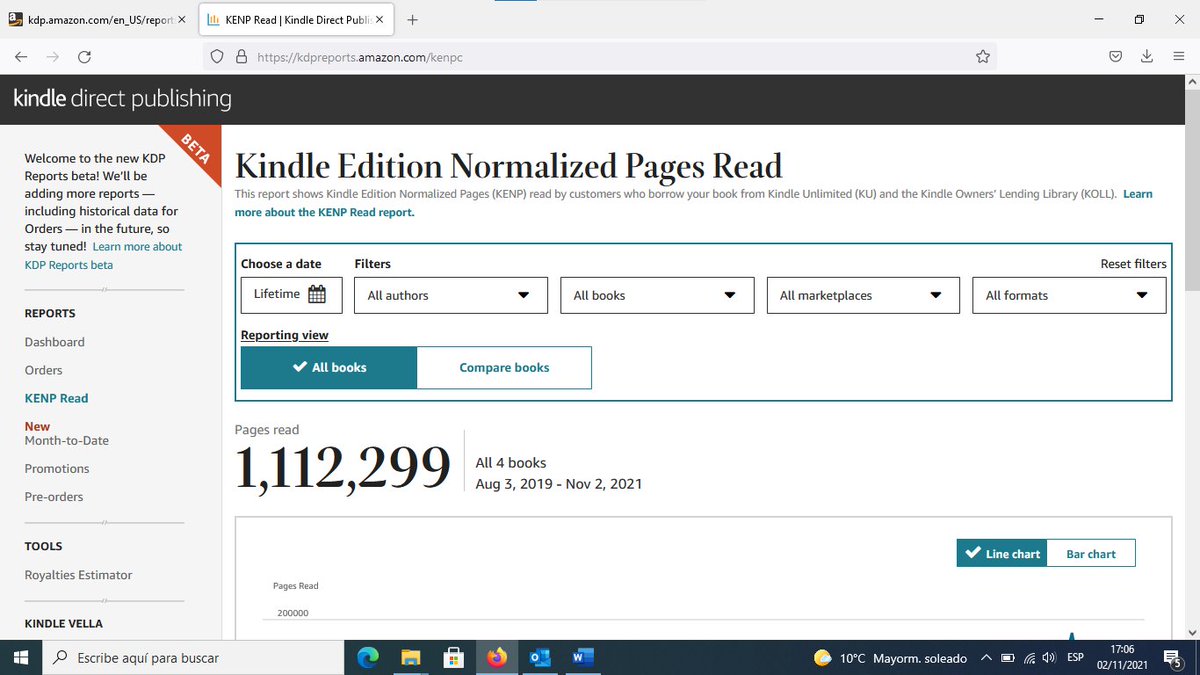This screenshot has width=1200, height=675.
Task: Open the Lifetime date chooser
Action: 291,295
